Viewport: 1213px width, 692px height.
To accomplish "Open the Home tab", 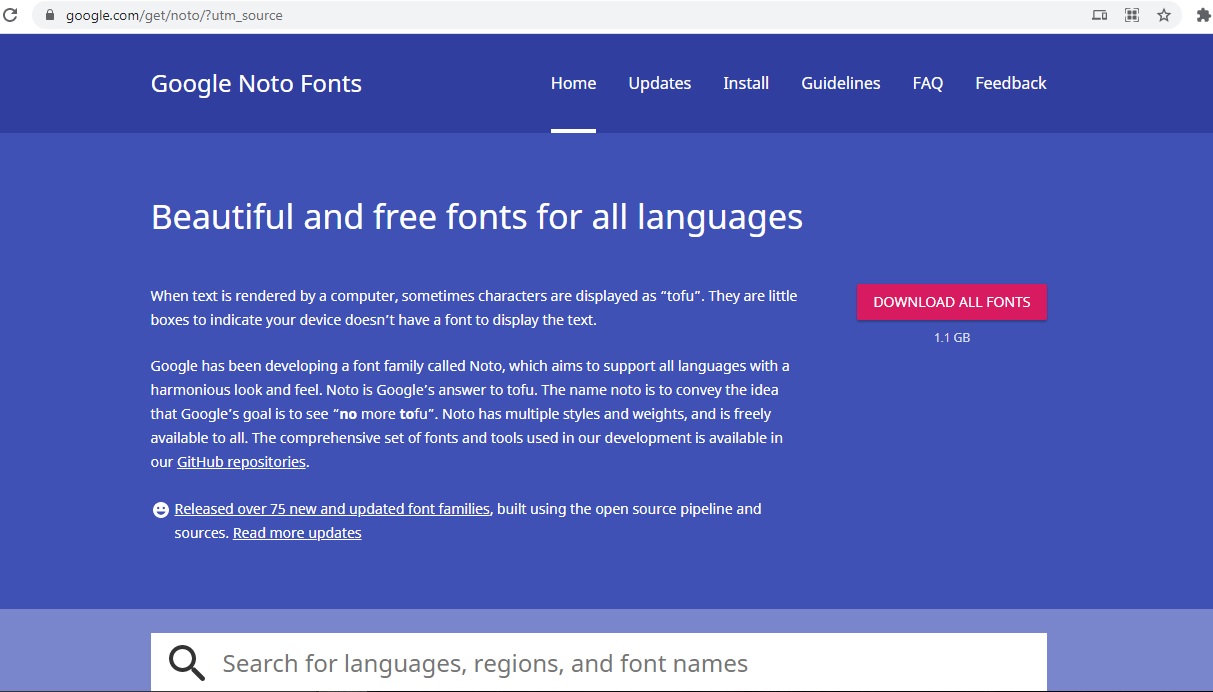I will coord(573,83).
